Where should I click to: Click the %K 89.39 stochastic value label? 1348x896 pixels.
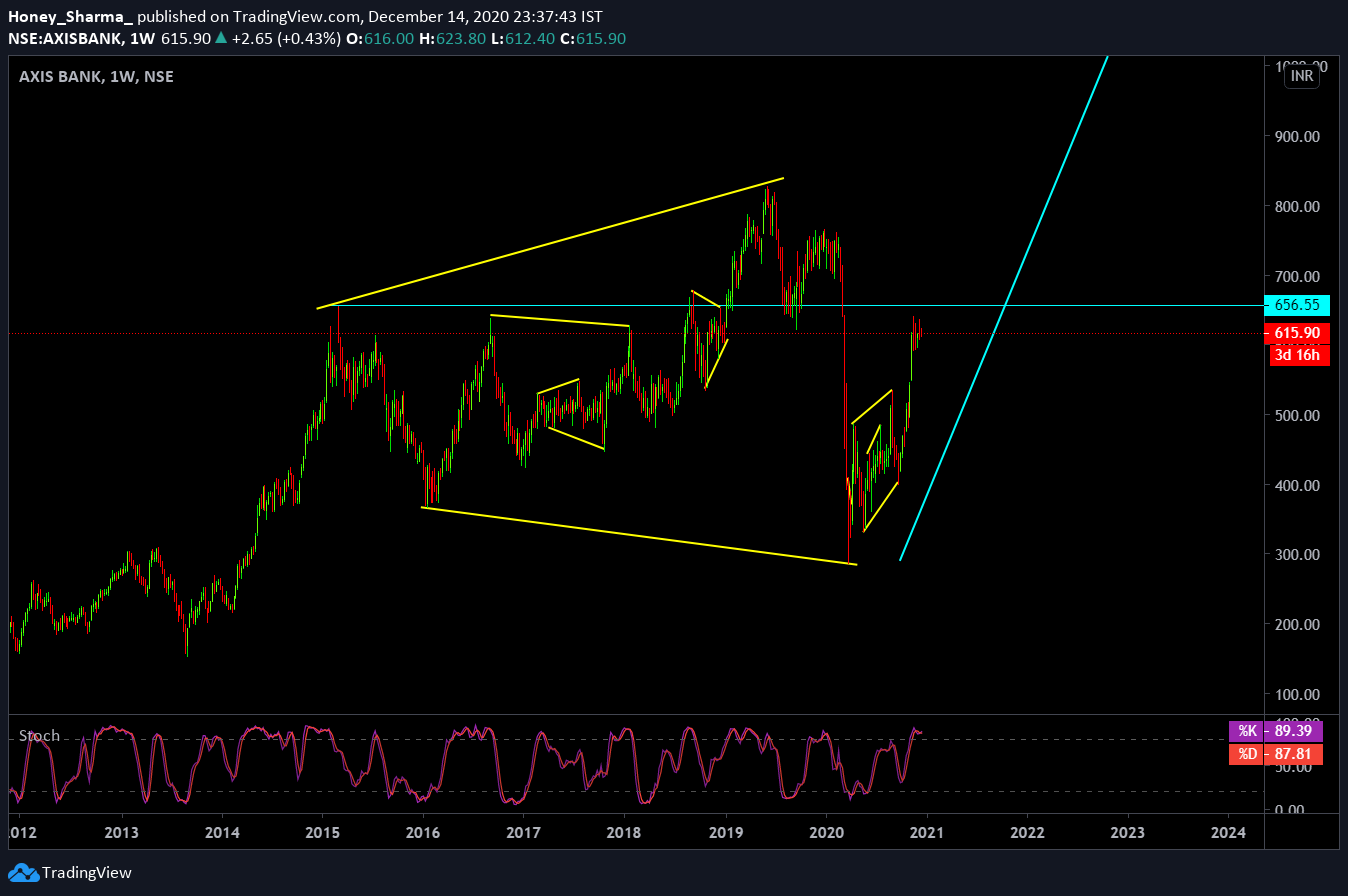[x=1275, y=731]
